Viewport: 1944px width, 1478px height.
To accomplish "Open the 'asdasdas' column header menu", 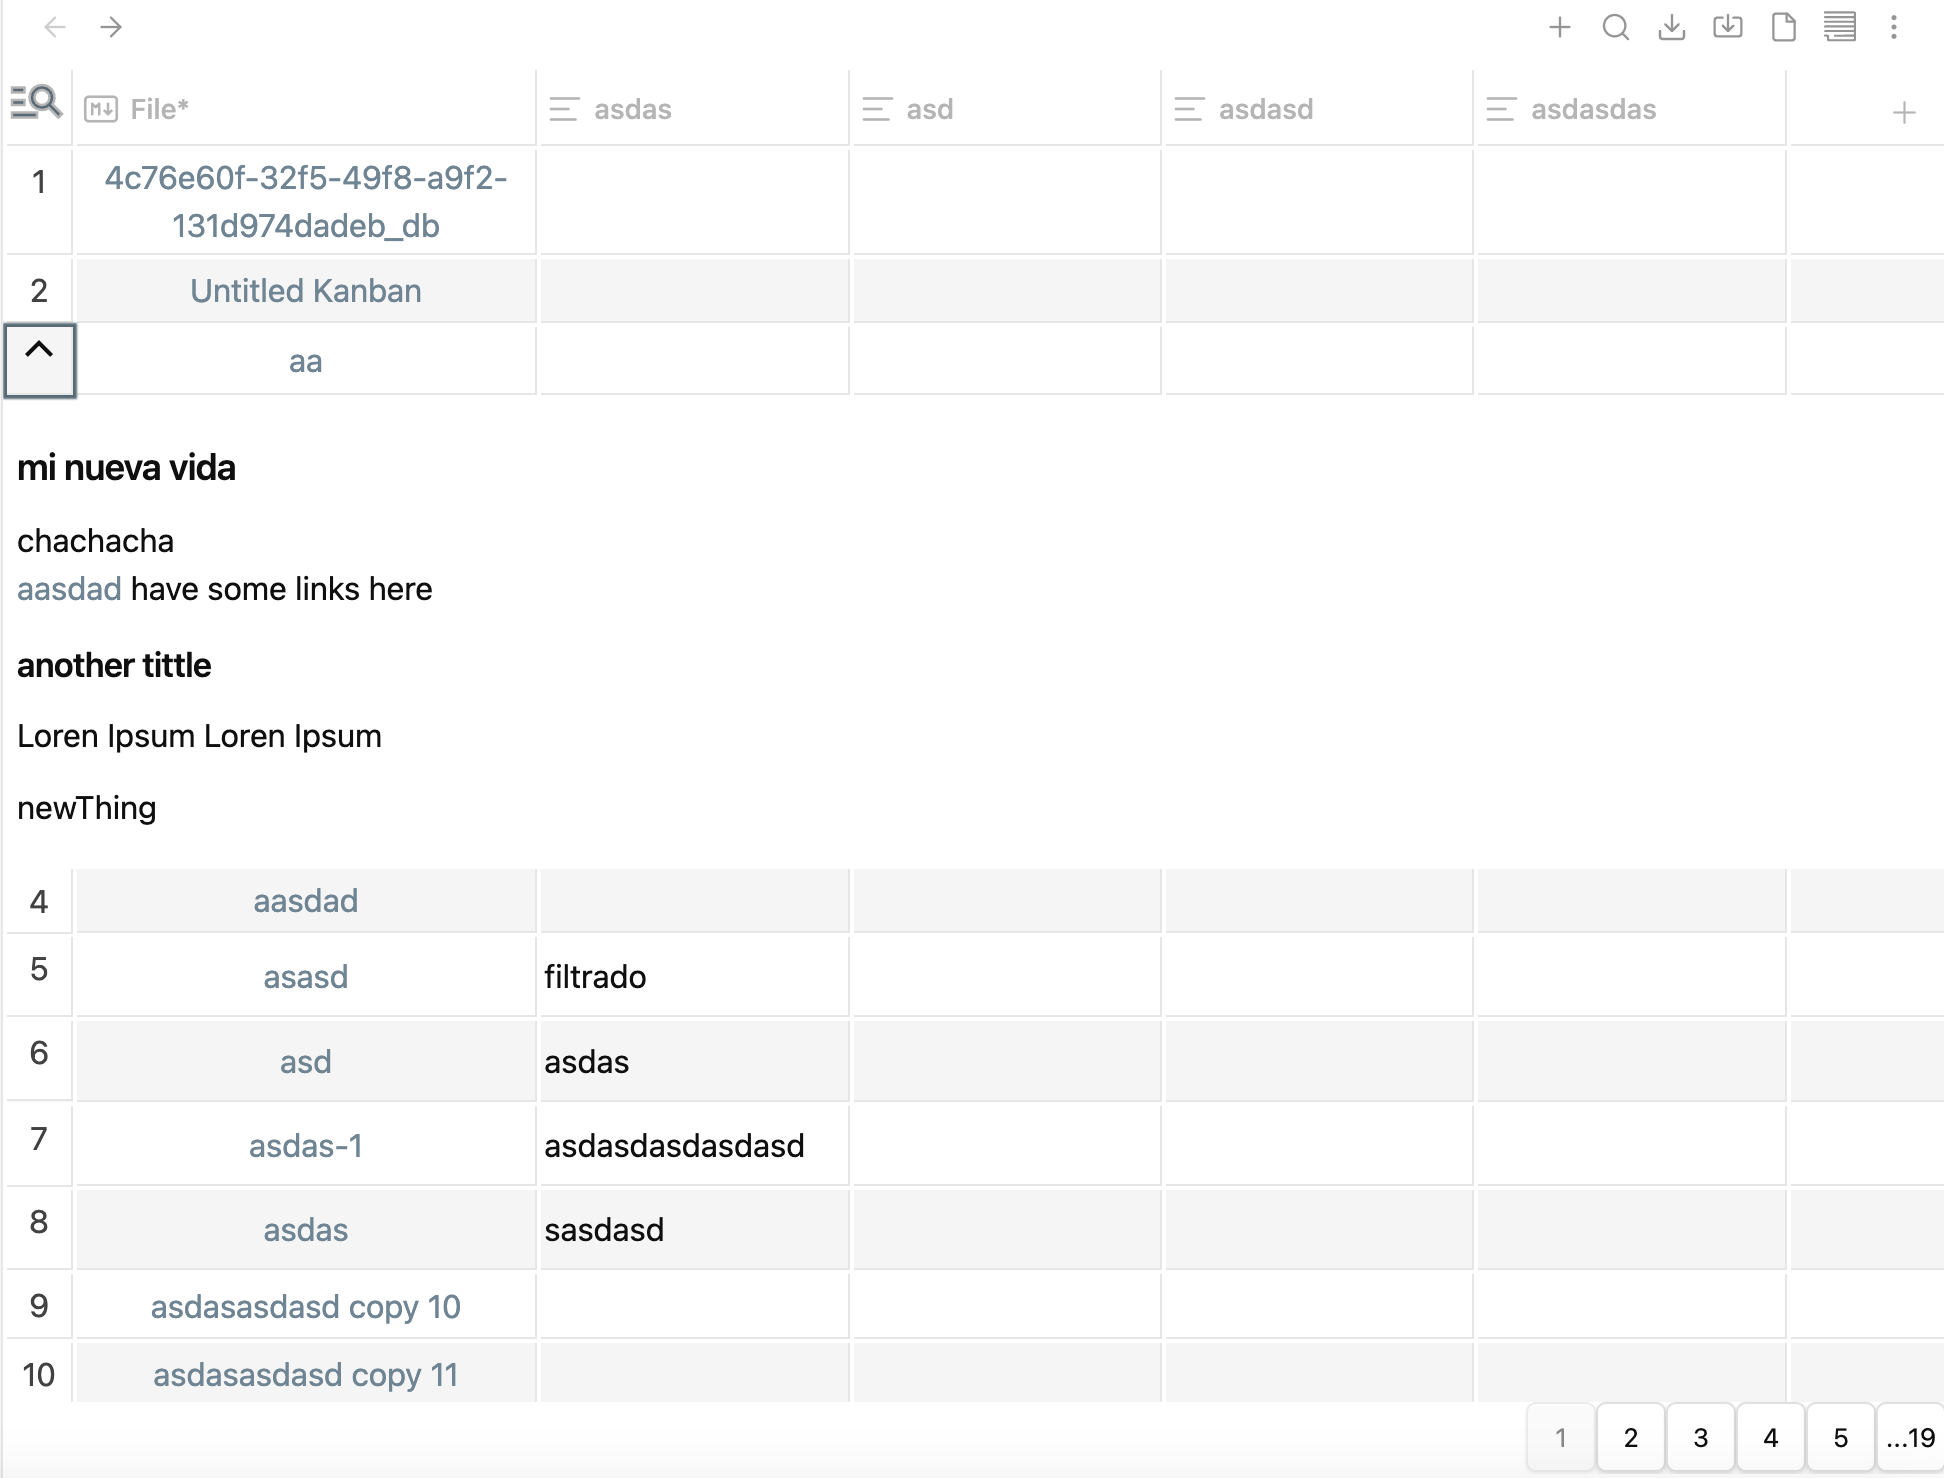I will (x=1501, y=108).
